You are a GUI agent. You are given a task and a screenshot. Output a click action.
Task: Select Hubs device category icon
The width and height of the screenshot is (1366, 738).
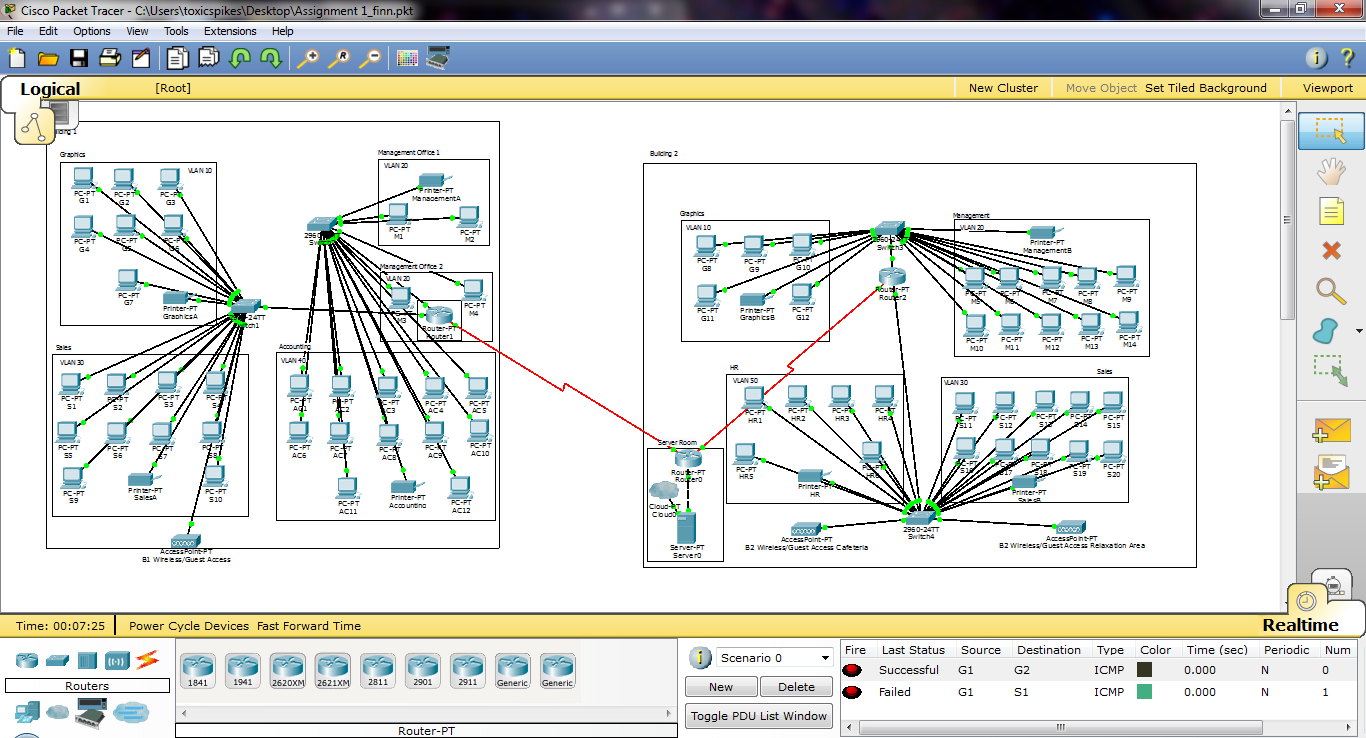click(87, 660)
